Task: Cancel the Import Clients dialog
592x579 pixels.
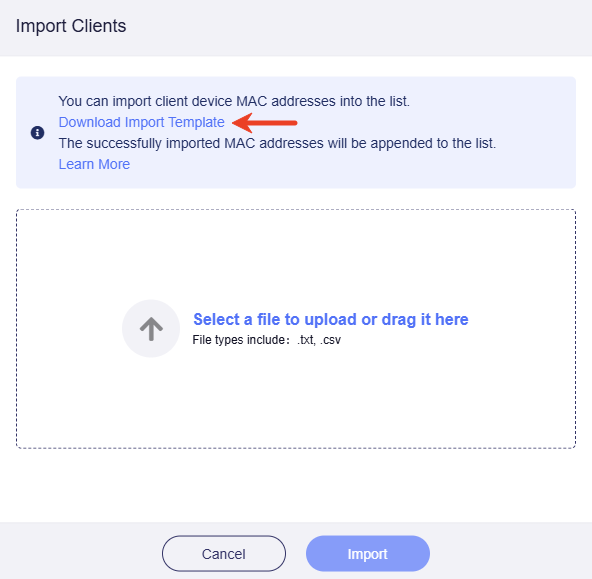Action: pos(224,553)
